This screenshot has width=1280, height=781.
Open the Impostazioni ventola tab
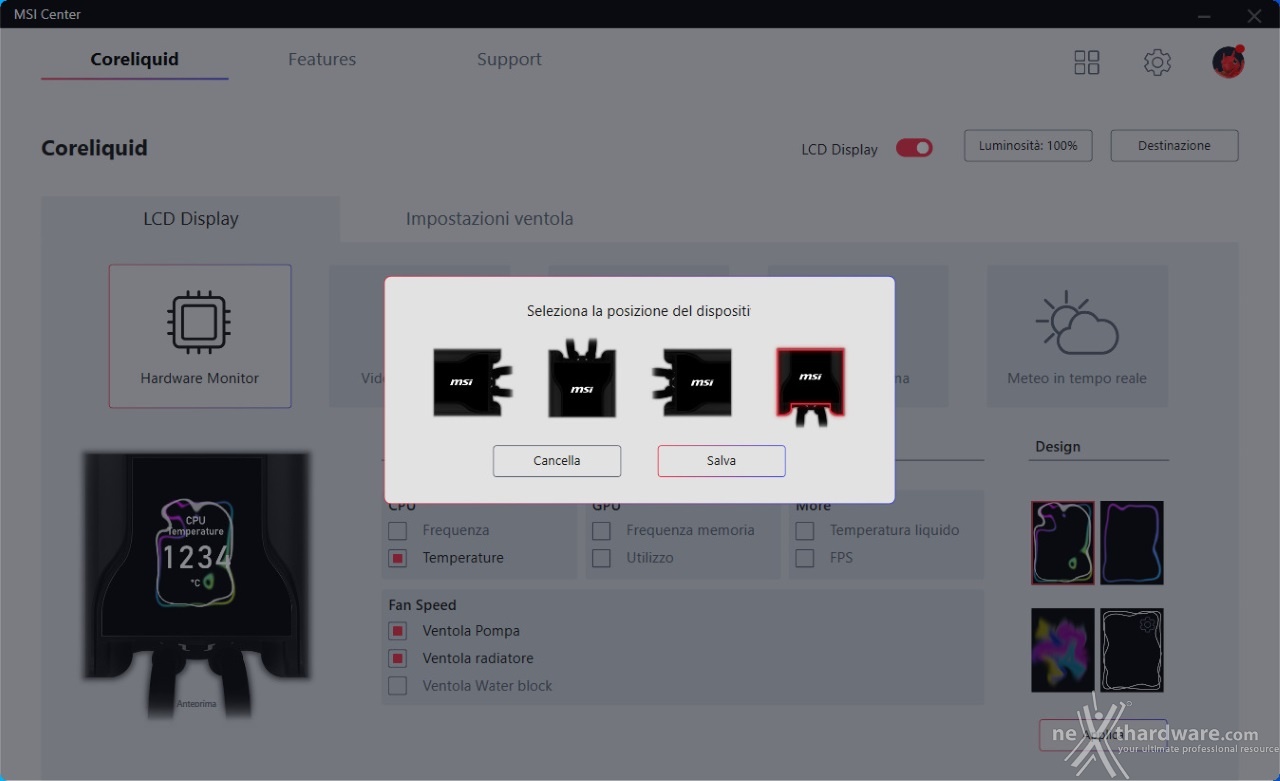tap(490, 218)
